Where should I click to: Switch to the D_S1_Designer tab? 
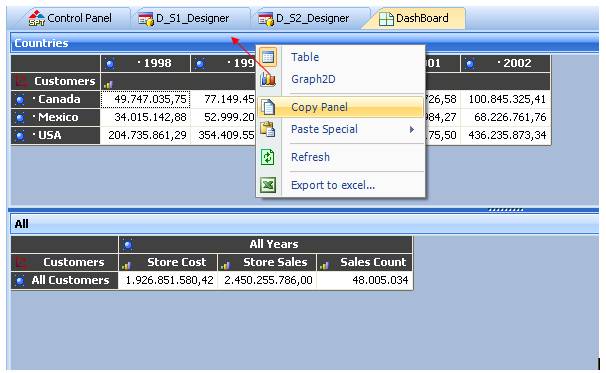coord(184,18)
